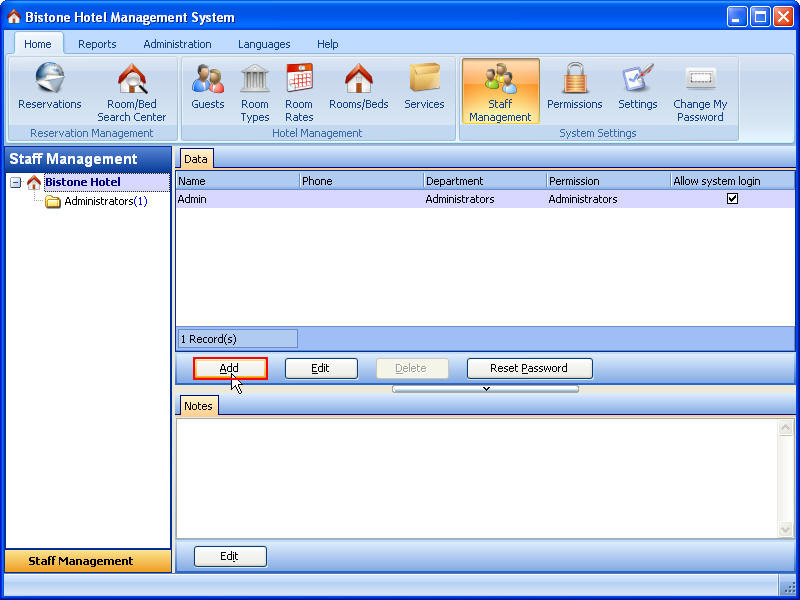Click the Reset Password button

tap(529, 368)
